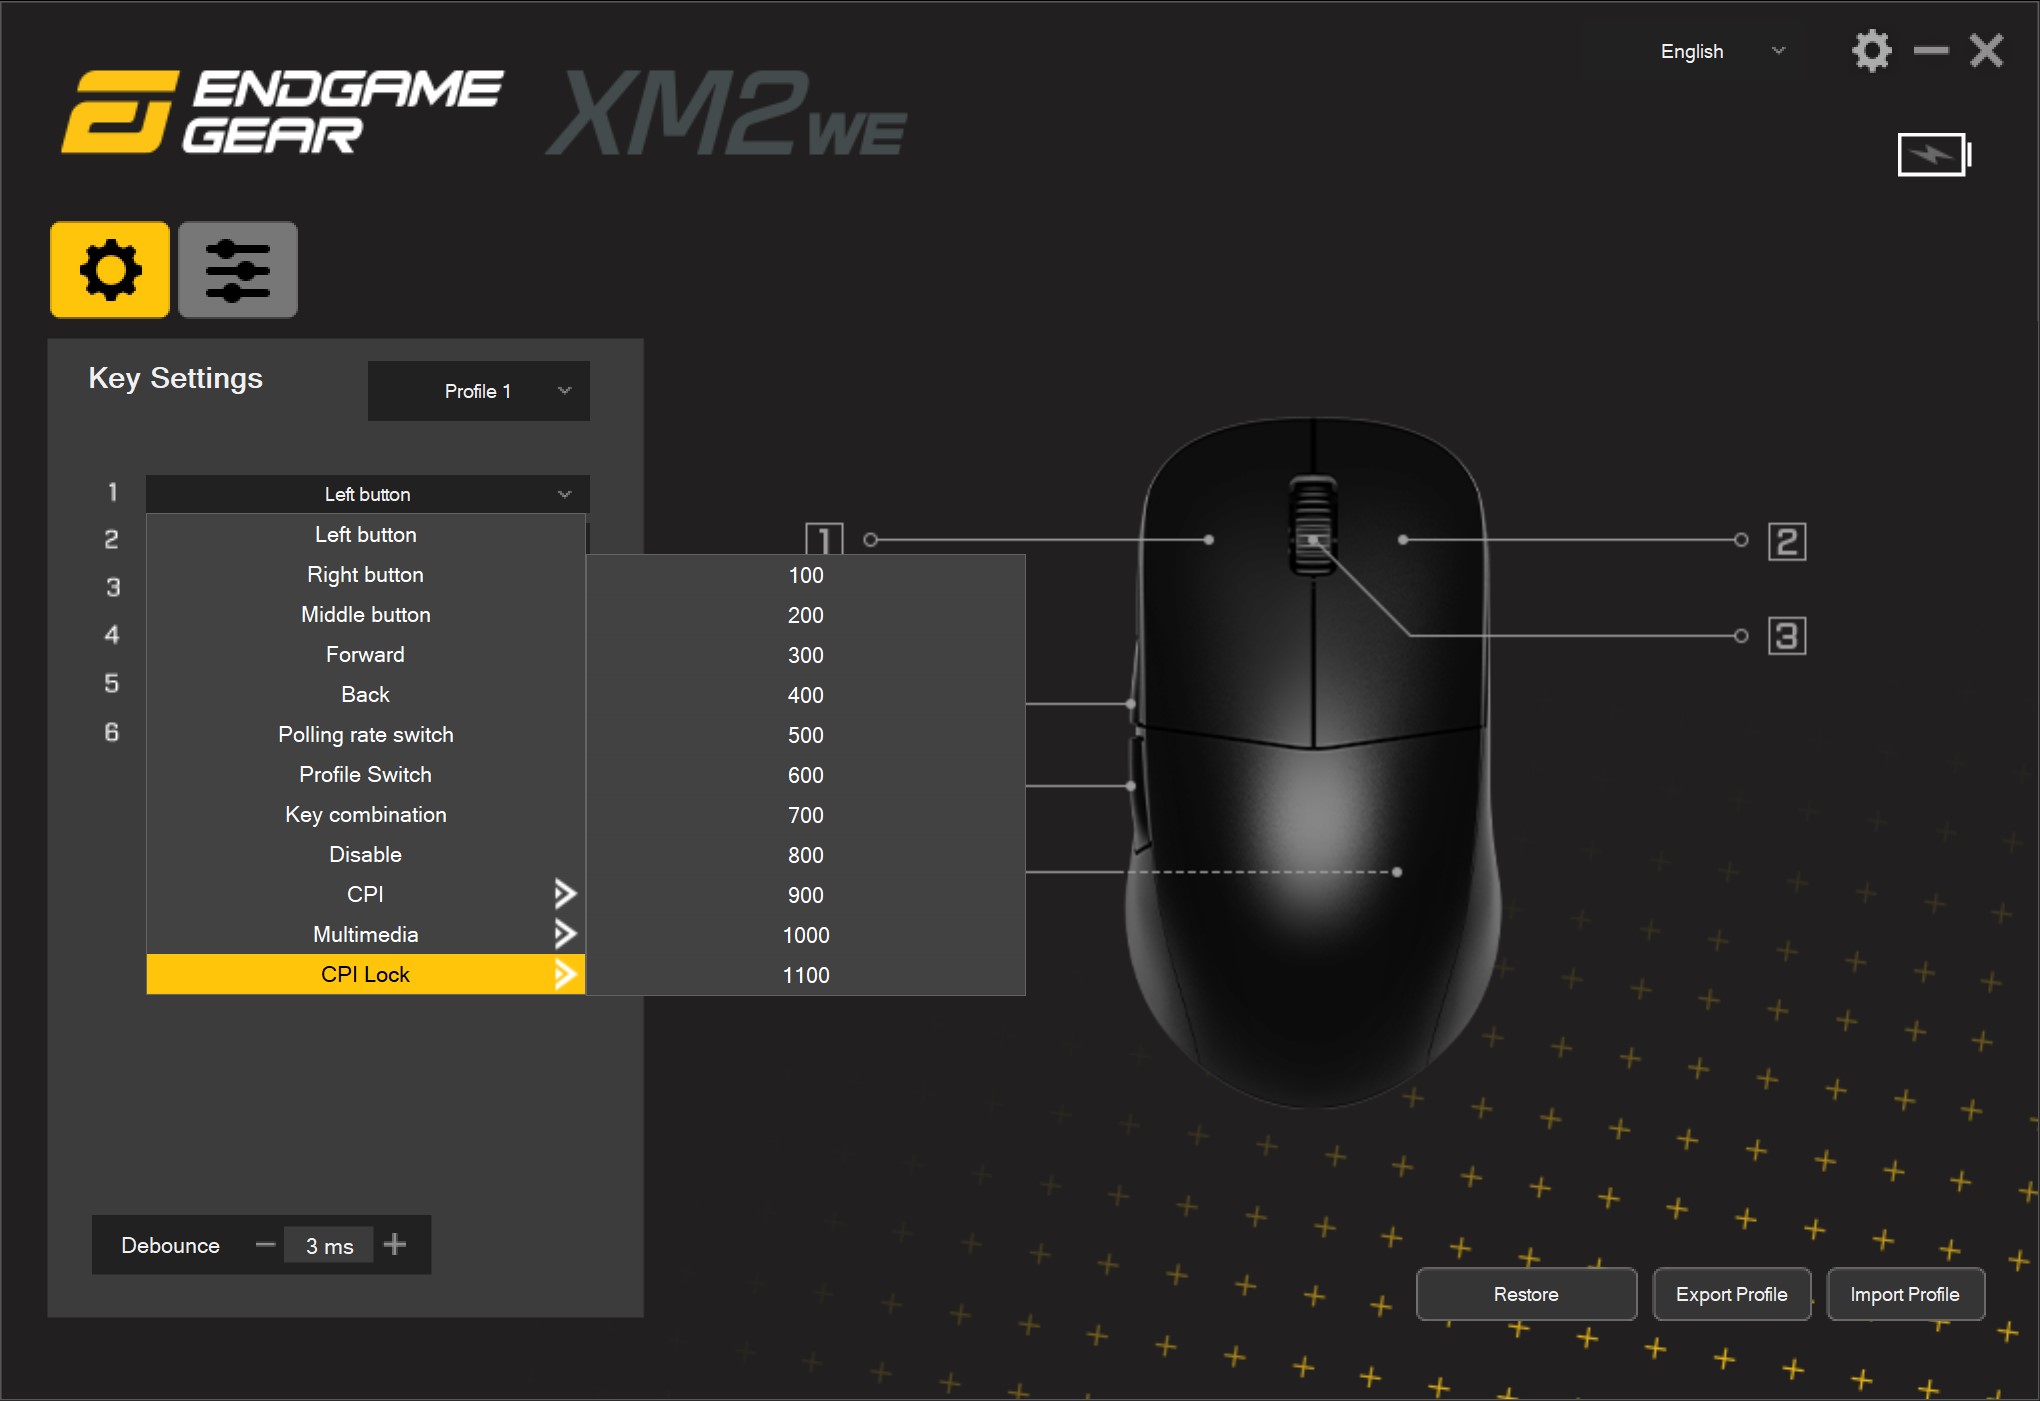Click the mouse product image
The height and width of the screenshot is (1401, 2040).
[x=1313, y=762]
